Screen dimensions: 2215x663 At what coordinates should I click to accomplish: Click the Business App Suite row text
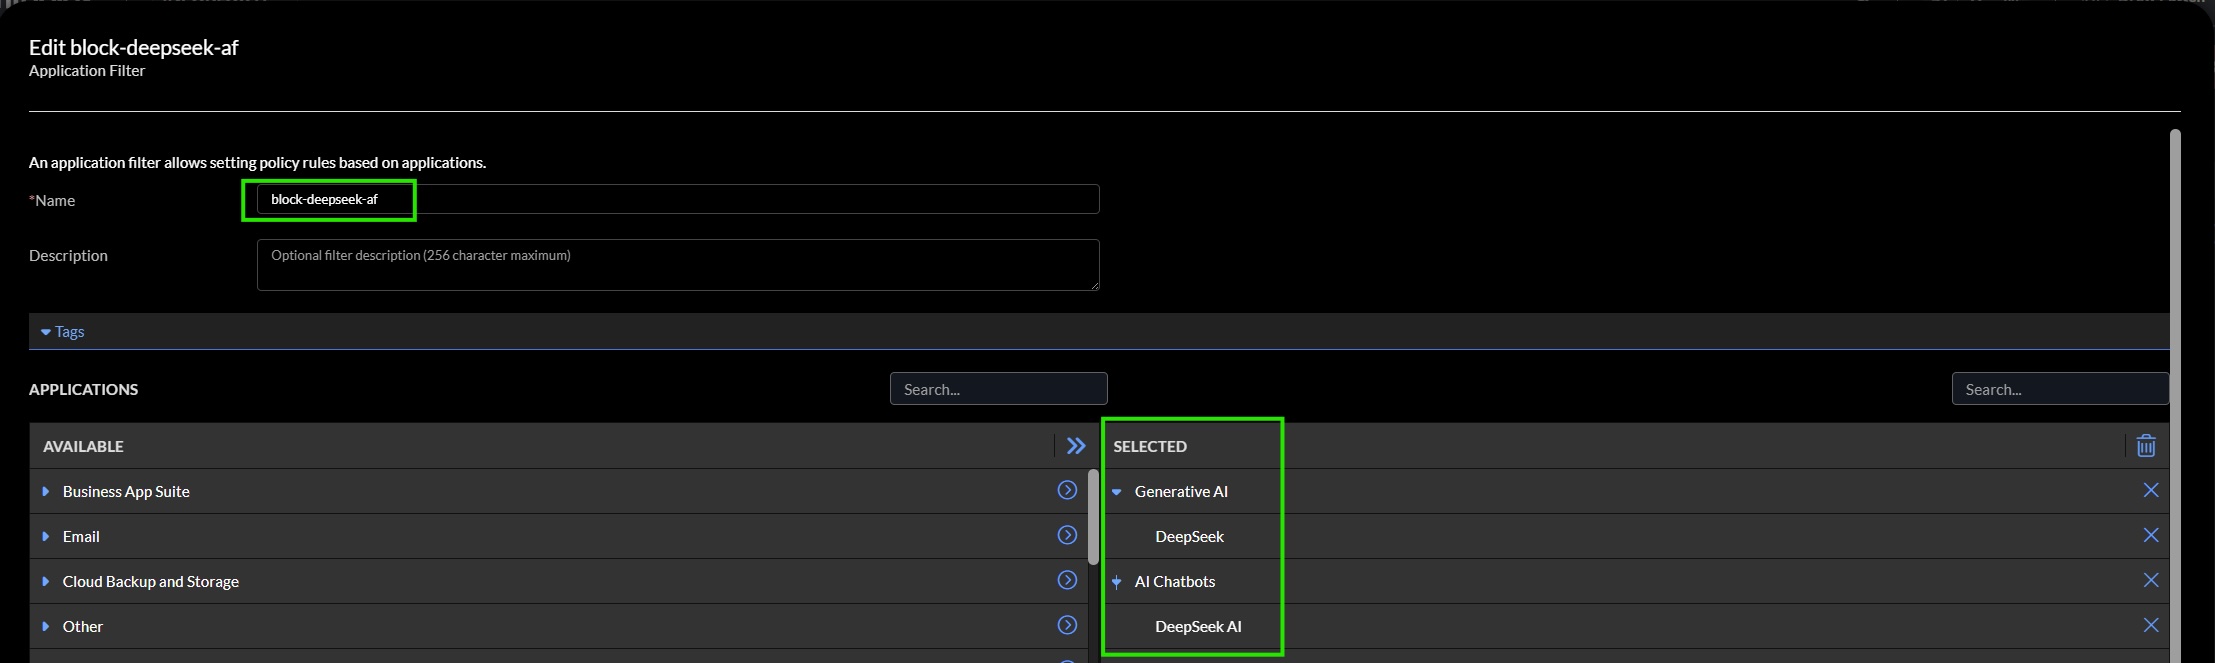tap(126, 491)
